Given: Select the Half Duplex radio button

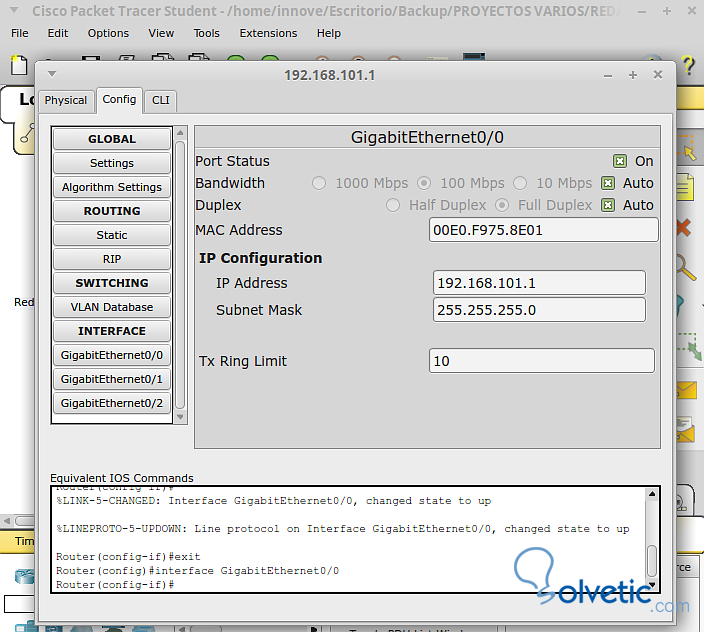Looking at the screenshot, I should tap(393, 205).
